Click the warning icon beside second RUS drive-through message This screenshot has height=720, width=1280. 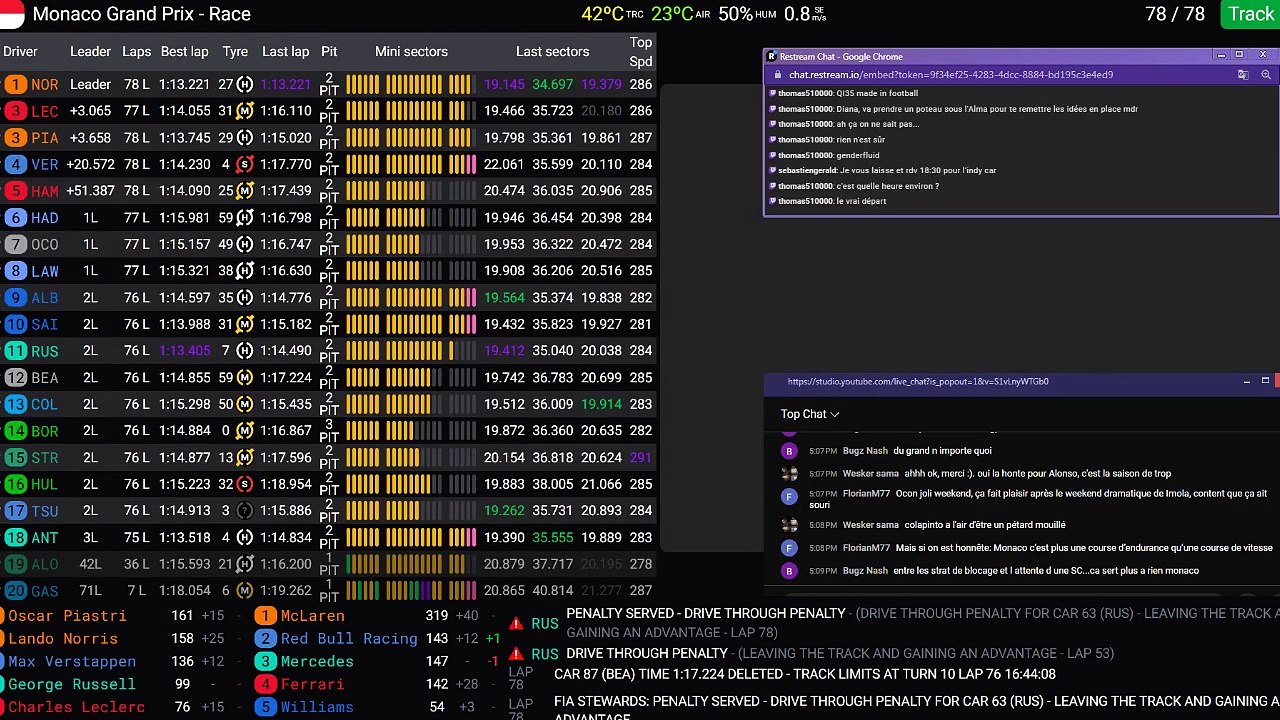pos(516,654)
